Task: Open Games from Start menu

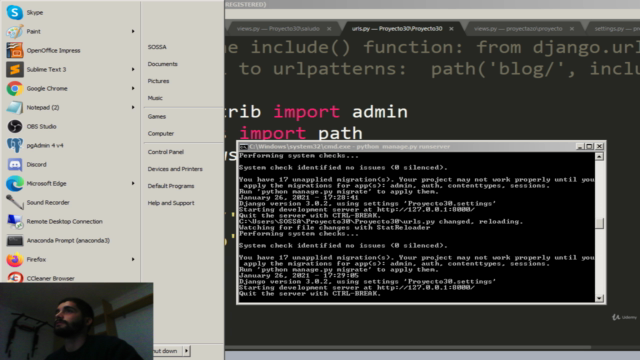Action: (x=157, y=117)
